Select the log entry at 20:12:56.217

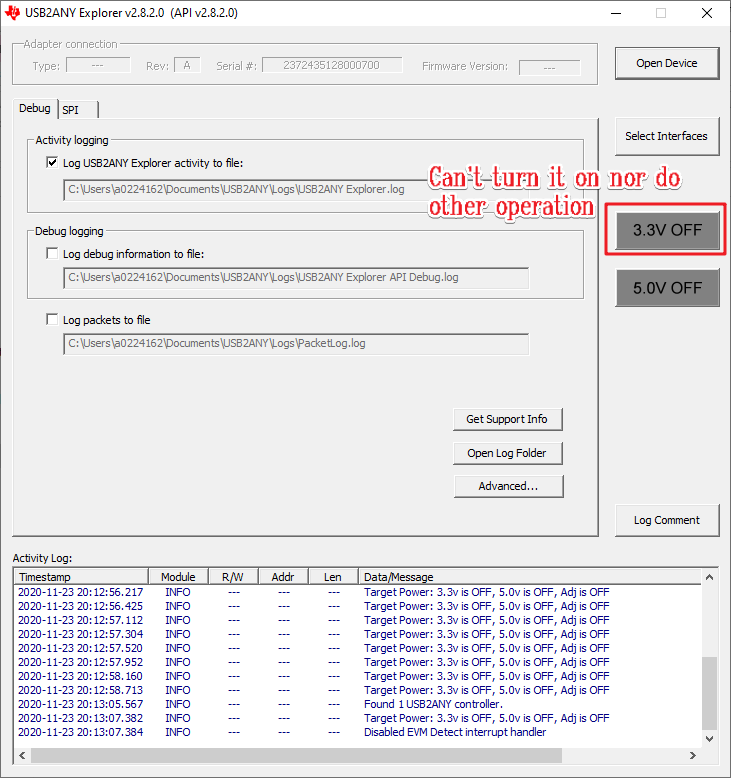[358, 592]
